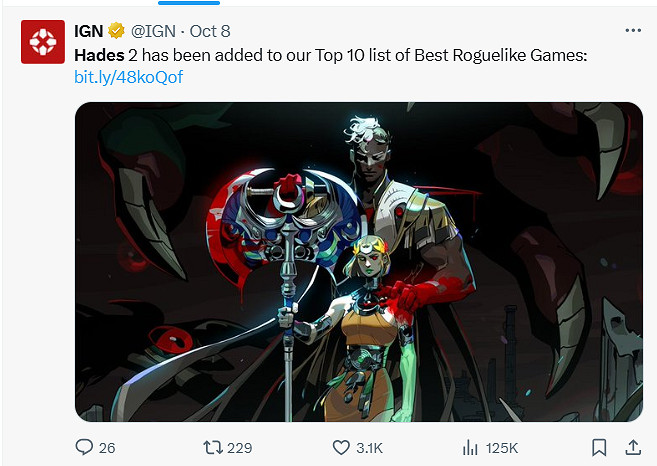Click the 229 reposts count
Viewport: 657px width, 466px height.
point(240,448)
